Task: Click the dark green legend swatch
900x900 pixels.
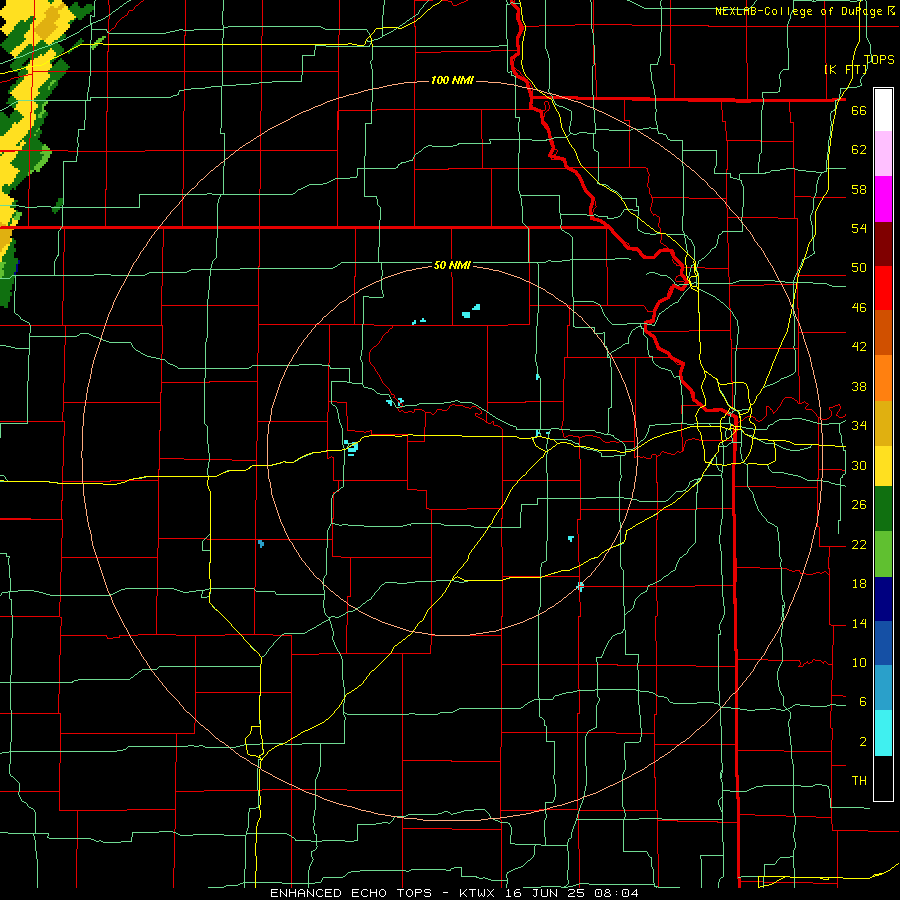Action: click(883, 509)
